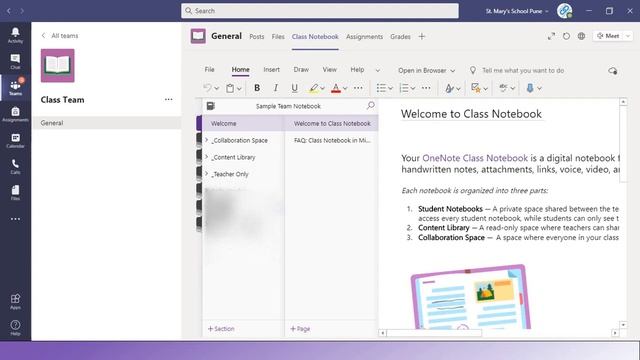The width and height of the screenshot is (640, 360).
Task: Open numbering style dropdown arrow
Action: 413,88
